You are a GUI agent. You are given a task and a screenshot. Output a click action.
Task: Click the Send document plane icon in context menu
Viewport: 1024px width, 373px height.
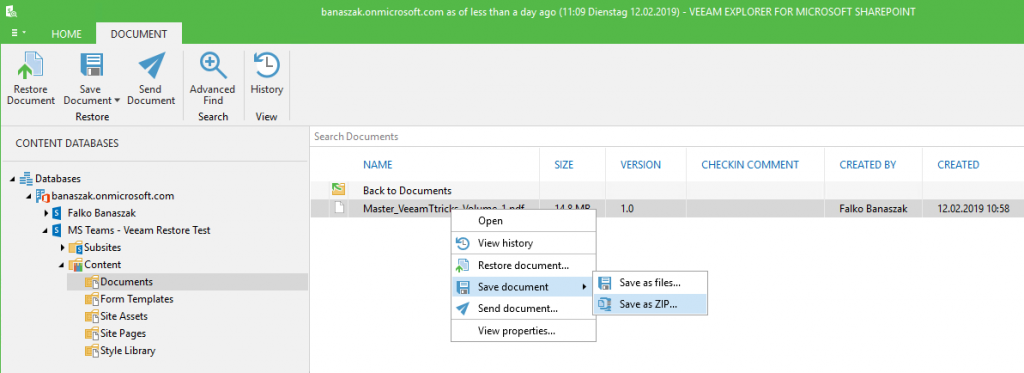pyautogui.click(x=463, y=308)
